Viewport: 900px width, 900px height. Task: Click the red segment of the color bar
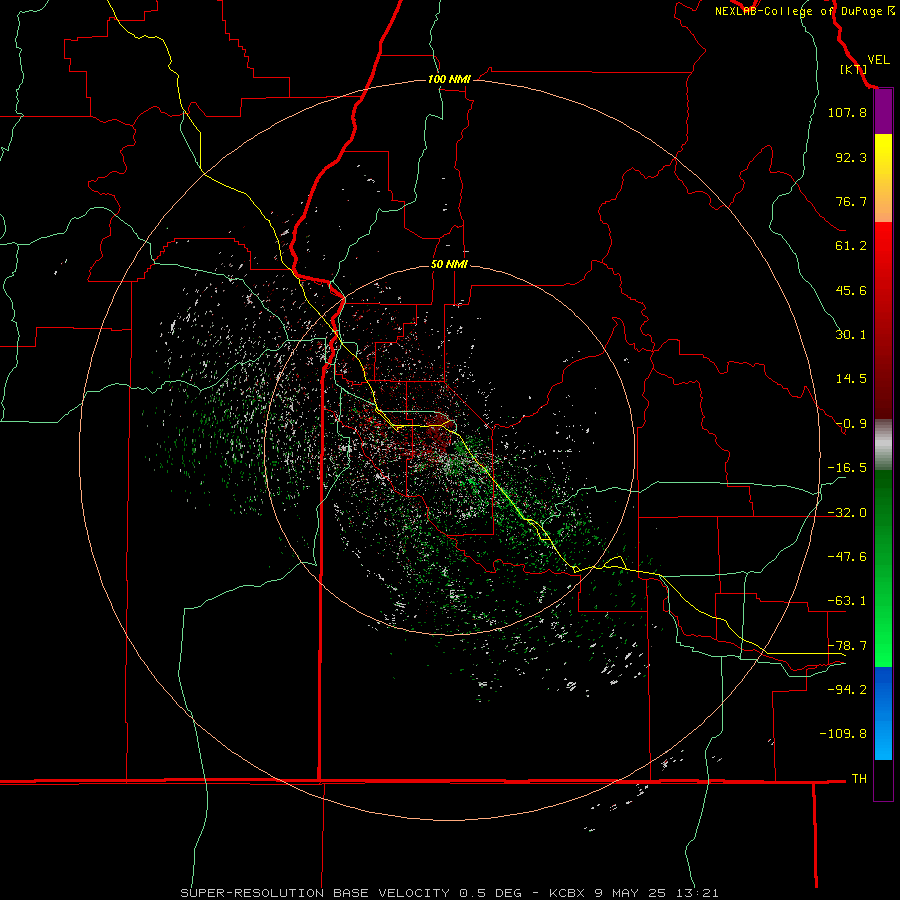[883, 320]
